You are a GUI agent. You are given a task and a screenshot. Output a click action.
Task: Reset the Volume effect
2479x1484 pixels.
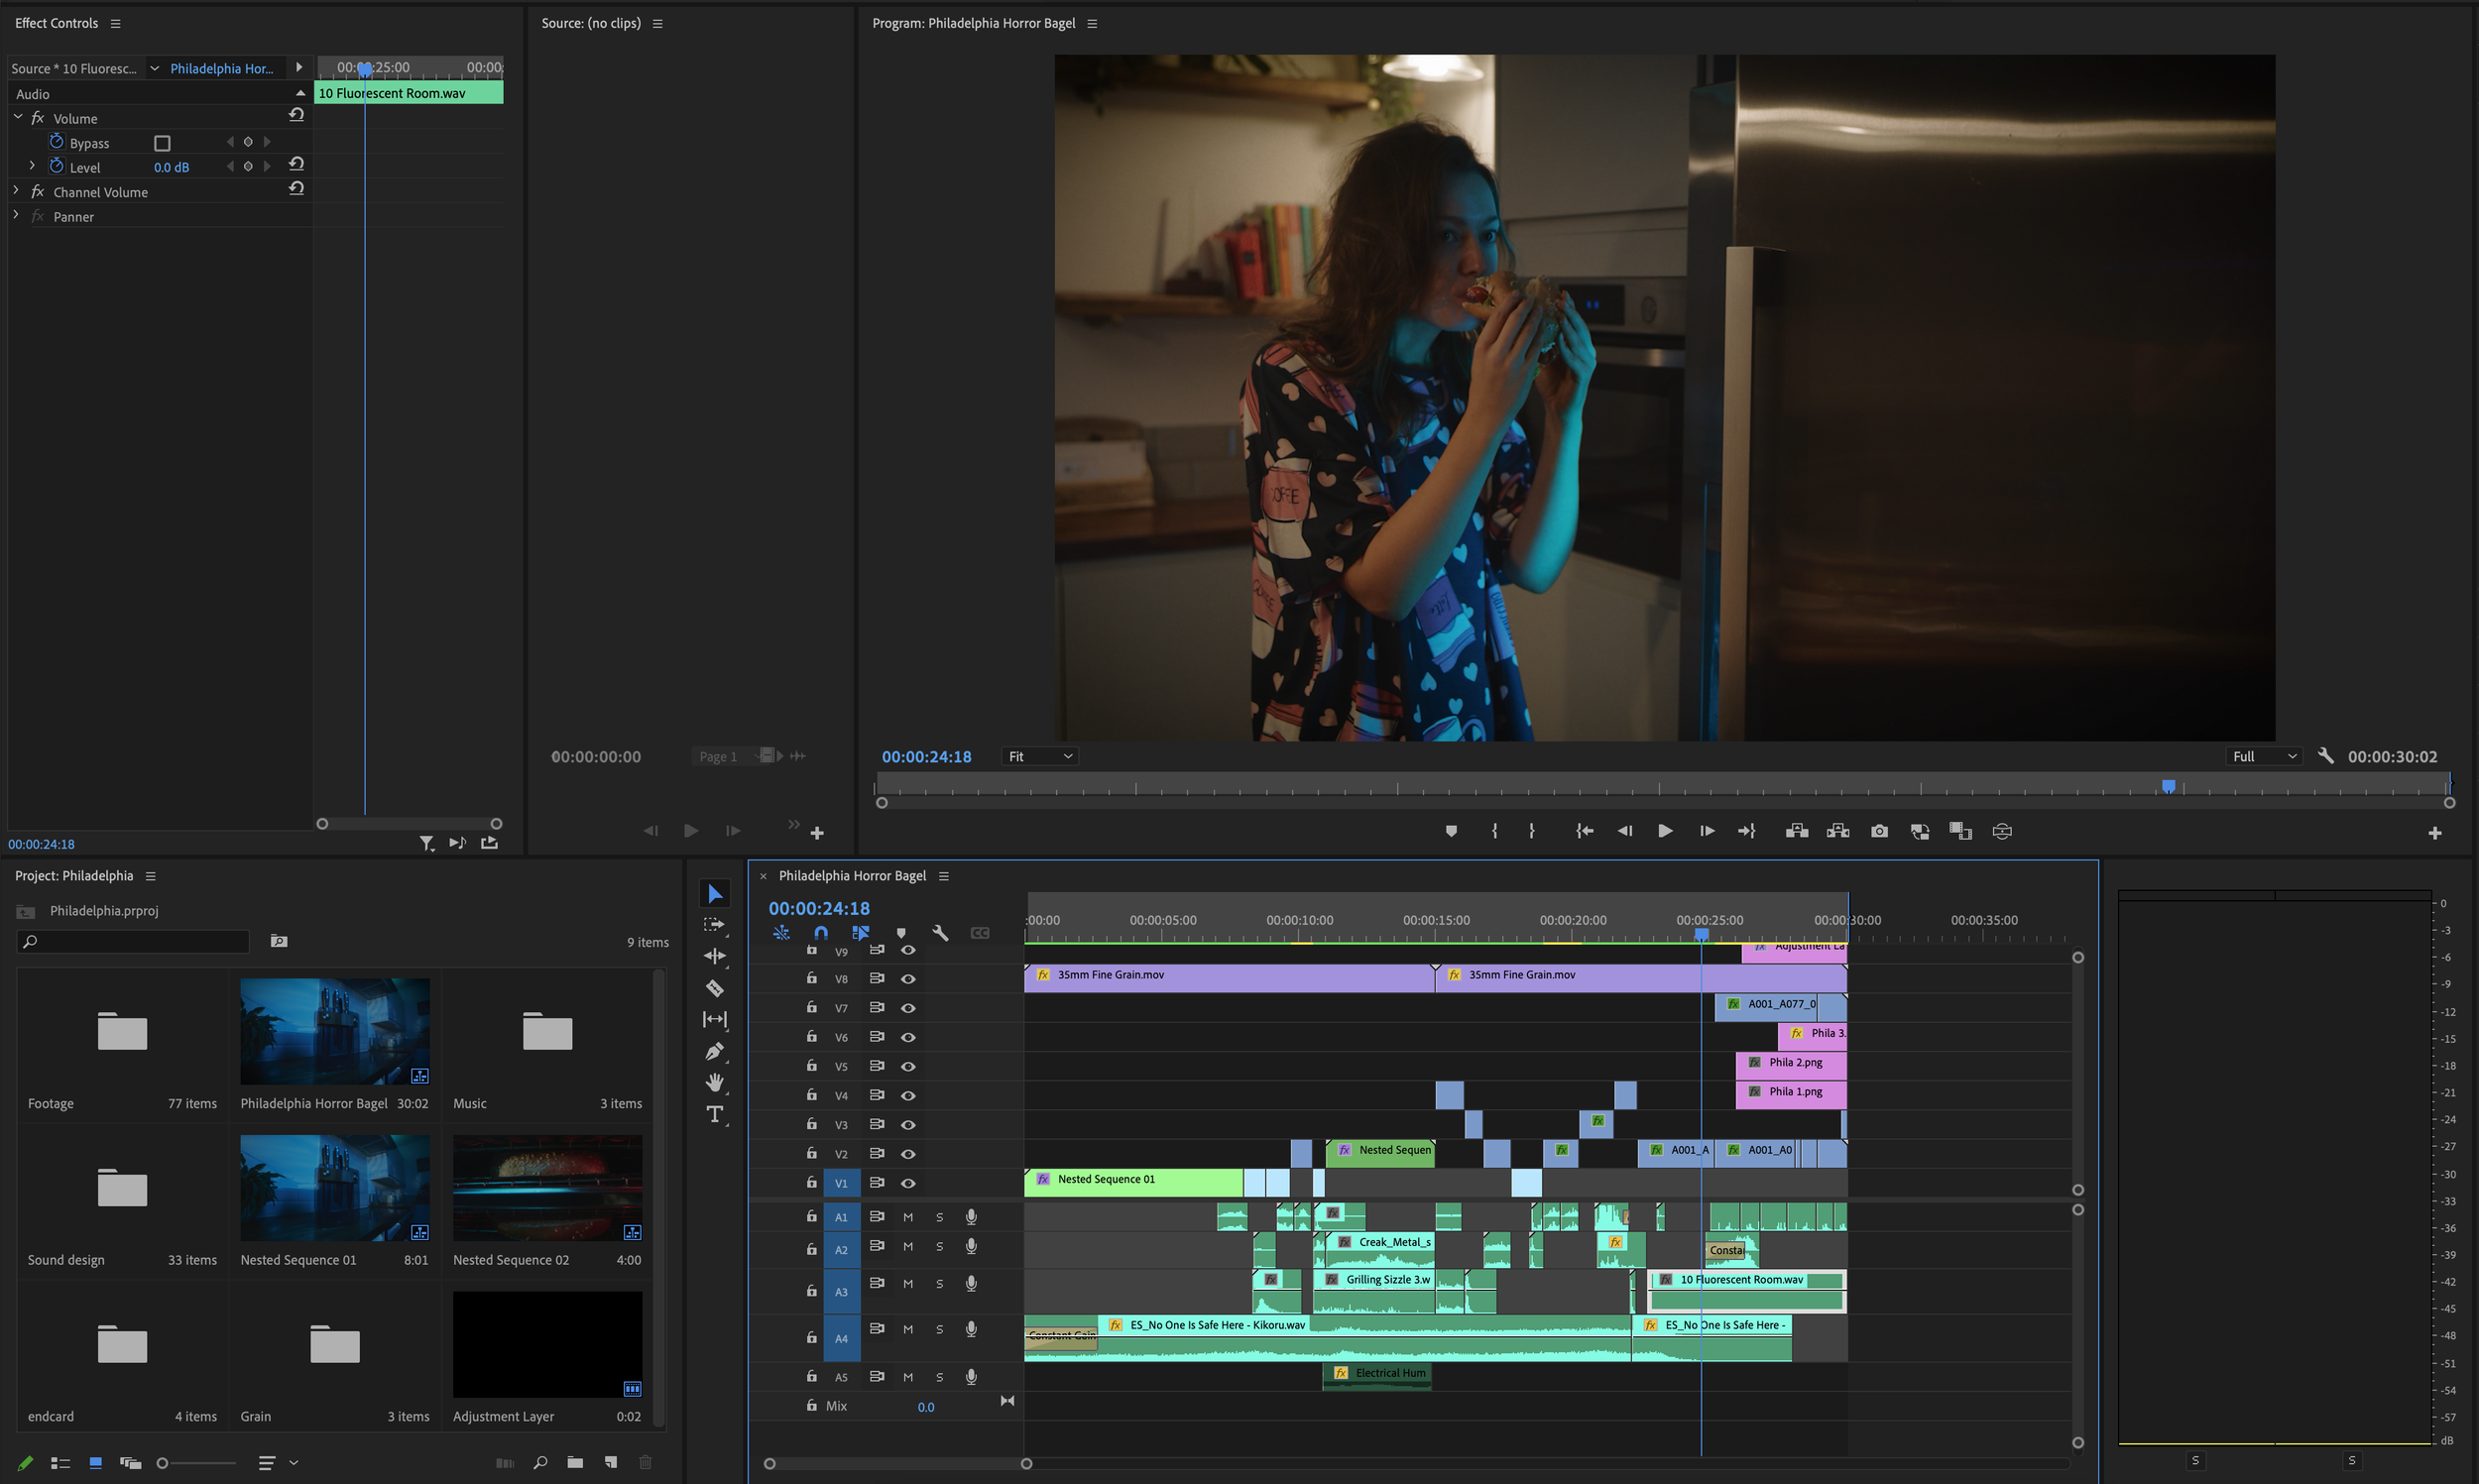click(296, 115)
